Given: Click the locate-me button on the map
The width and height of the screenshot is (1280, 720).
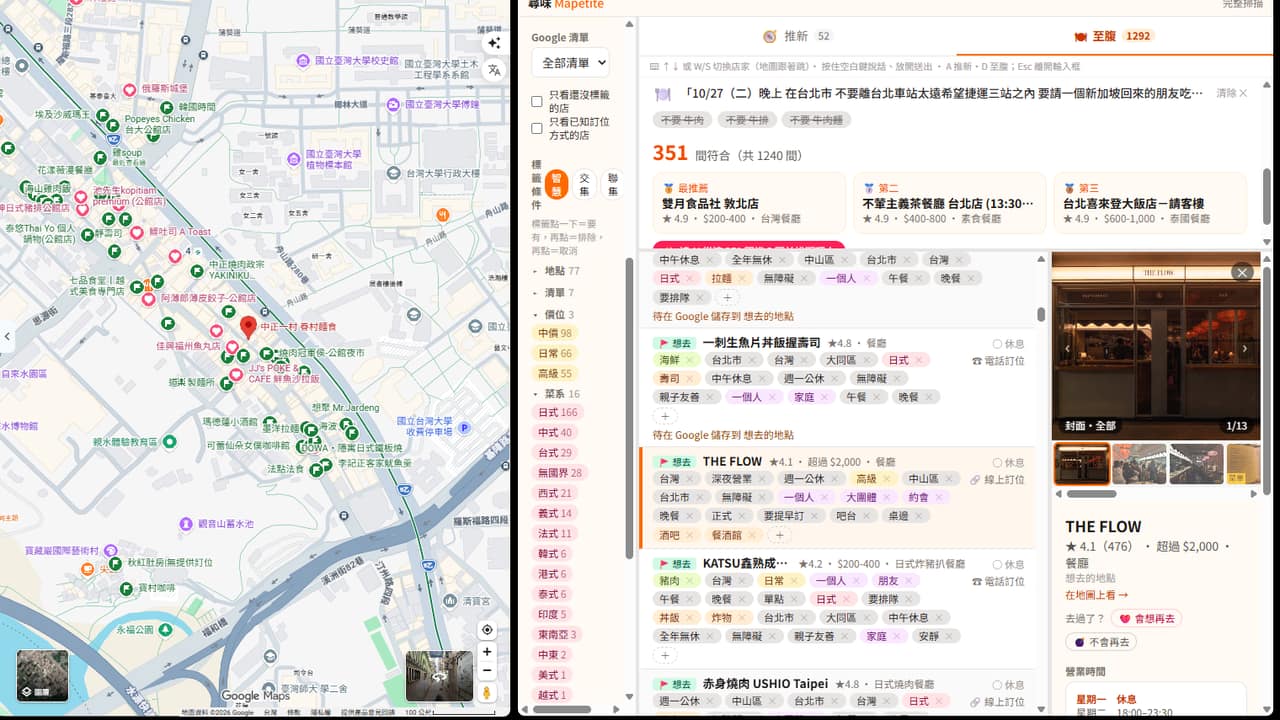Looking at the screenshot, I should click(486, 630).
